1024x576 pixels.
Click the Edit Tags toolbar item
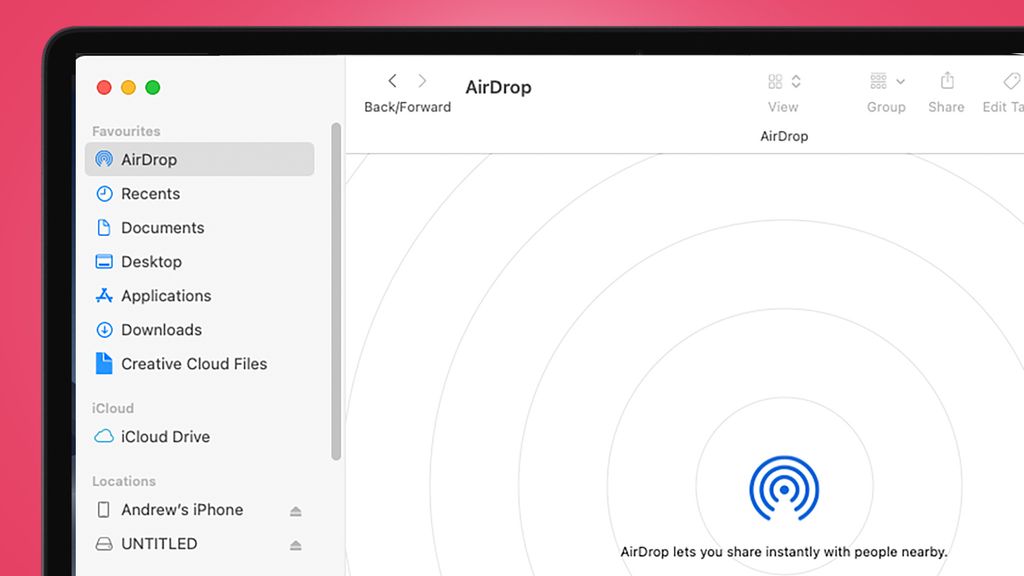point(1008,81)
